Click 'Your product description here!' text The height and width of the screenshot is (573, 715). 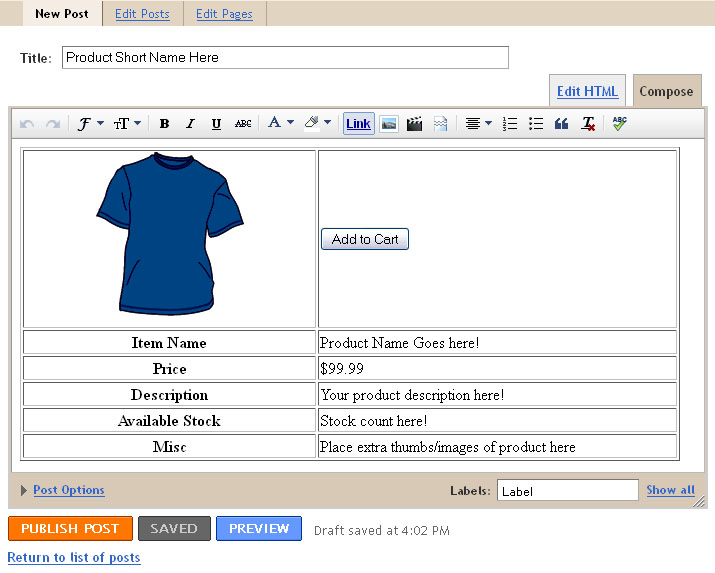412,395
